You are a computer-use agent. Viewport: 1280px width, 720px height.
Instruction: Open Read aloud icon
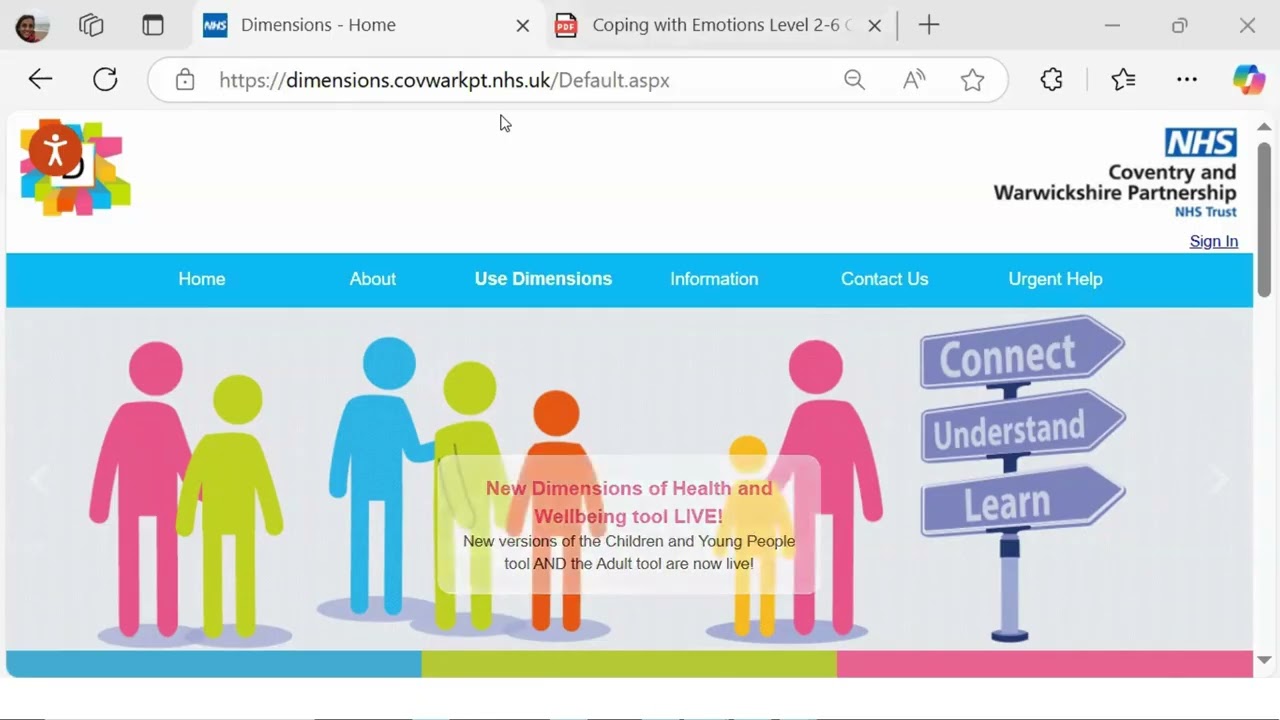pos(914,80)
